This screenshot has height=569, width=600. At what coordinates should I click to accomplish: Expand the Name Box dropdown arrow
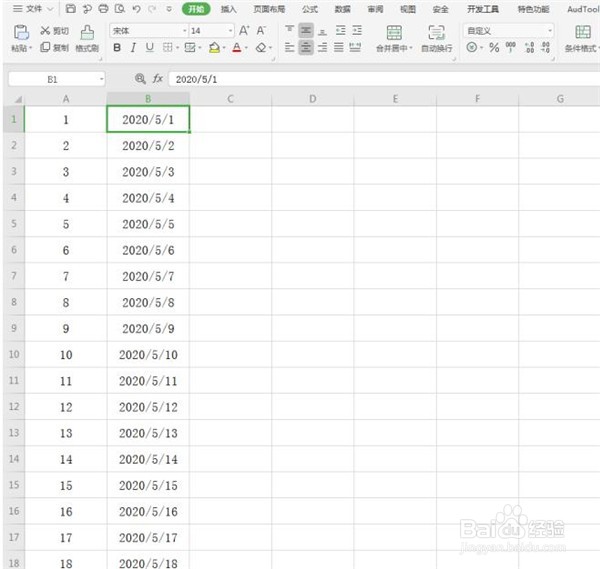(x=101, y=79)
